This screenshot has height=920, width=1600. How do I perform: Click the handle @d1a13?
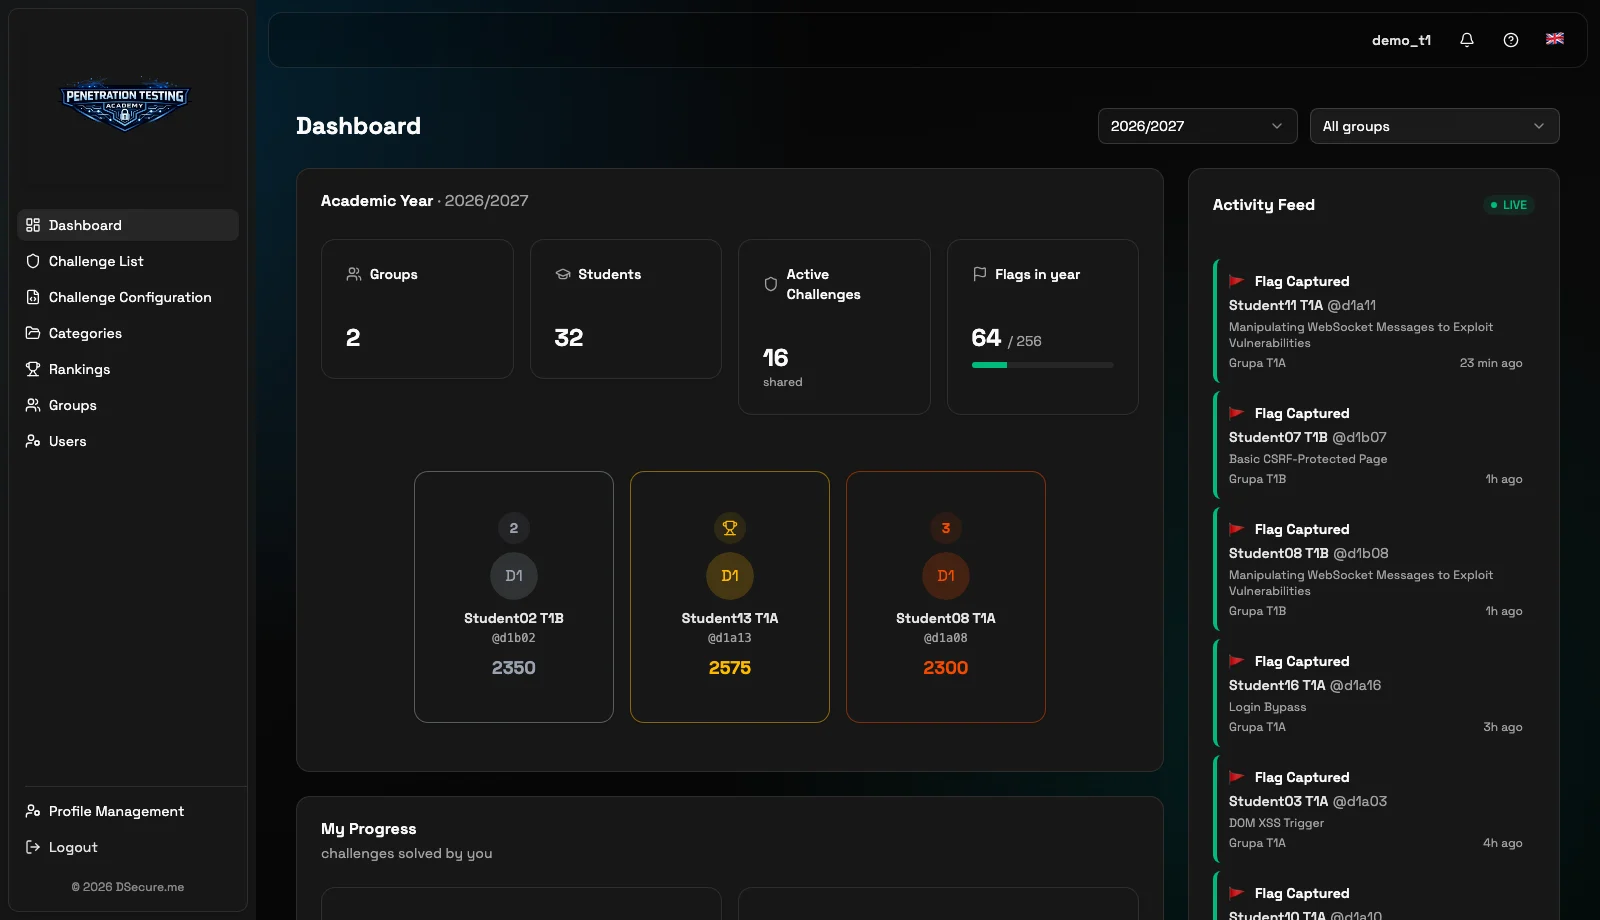(x=730, y=638)
